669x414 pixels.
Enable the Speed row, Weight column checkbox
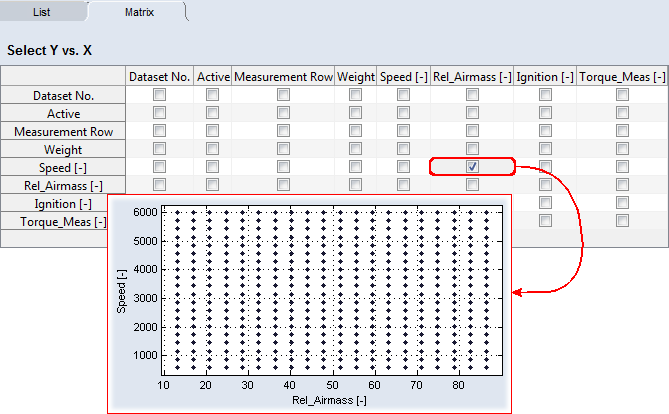pos(355,167)
